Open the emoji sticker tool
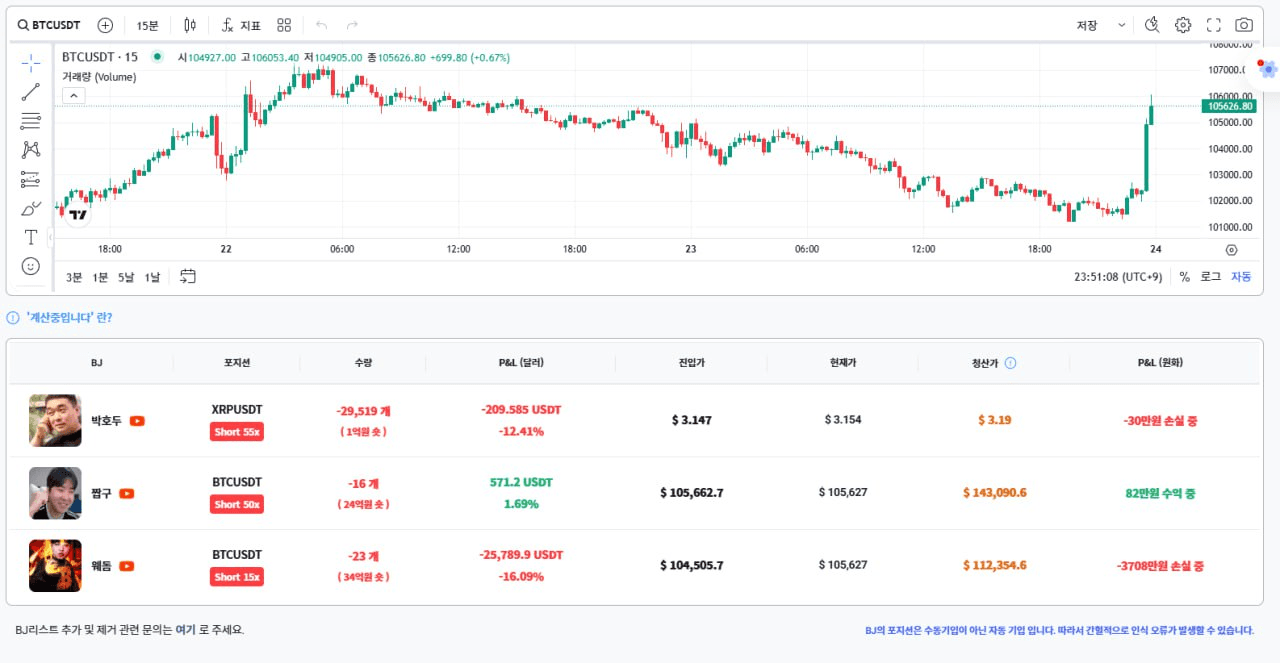This screenshot has height=663, width=1280. [31, 266]
